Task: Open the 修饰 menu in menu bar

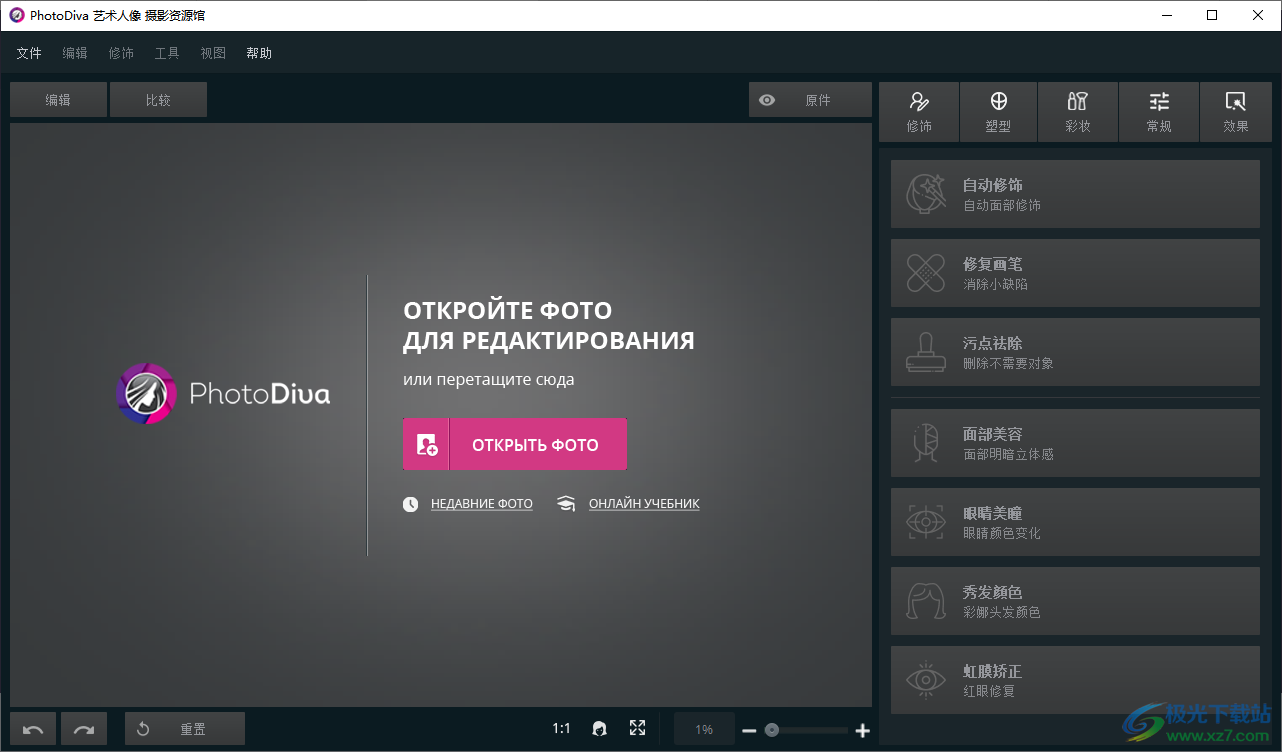Action: pyautogui.click(x=121, y=53)
